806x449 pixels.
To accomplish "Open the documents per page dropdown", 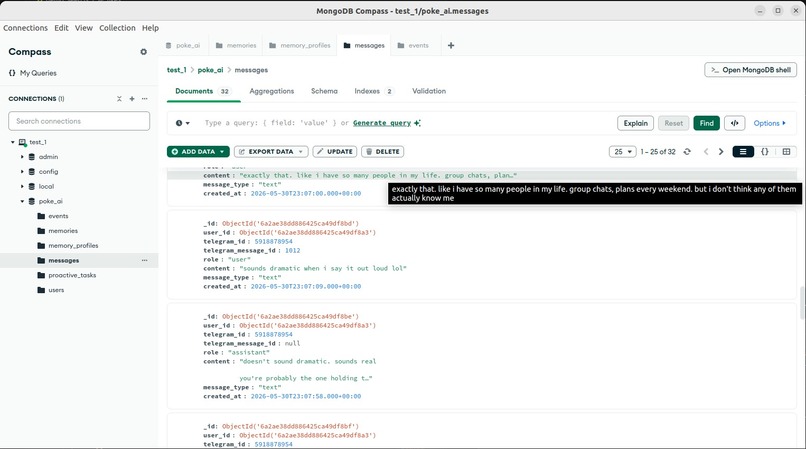I will tap(622, 152).
